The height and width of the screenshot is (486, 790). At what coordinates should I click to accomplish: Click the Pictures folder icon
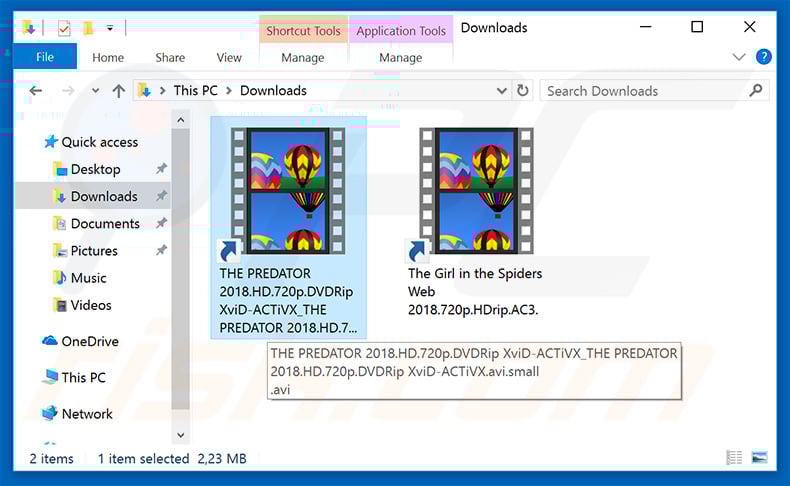click(59, 250)
